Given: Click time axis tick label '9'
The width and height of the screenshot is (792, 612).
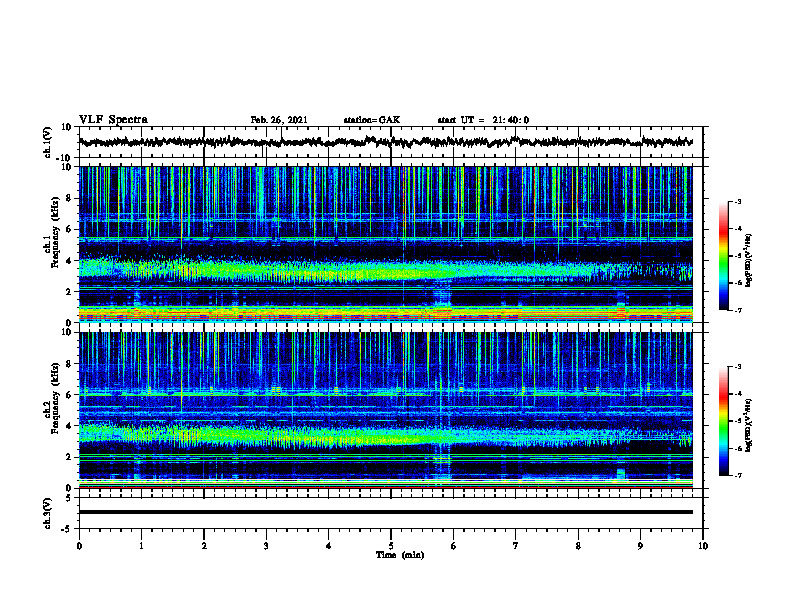Looking at the screenshot, I should pos(640,546).
